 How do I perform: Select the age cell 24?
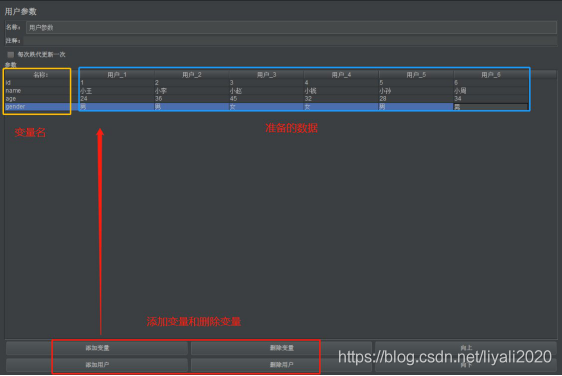click(x=117, y=99)
